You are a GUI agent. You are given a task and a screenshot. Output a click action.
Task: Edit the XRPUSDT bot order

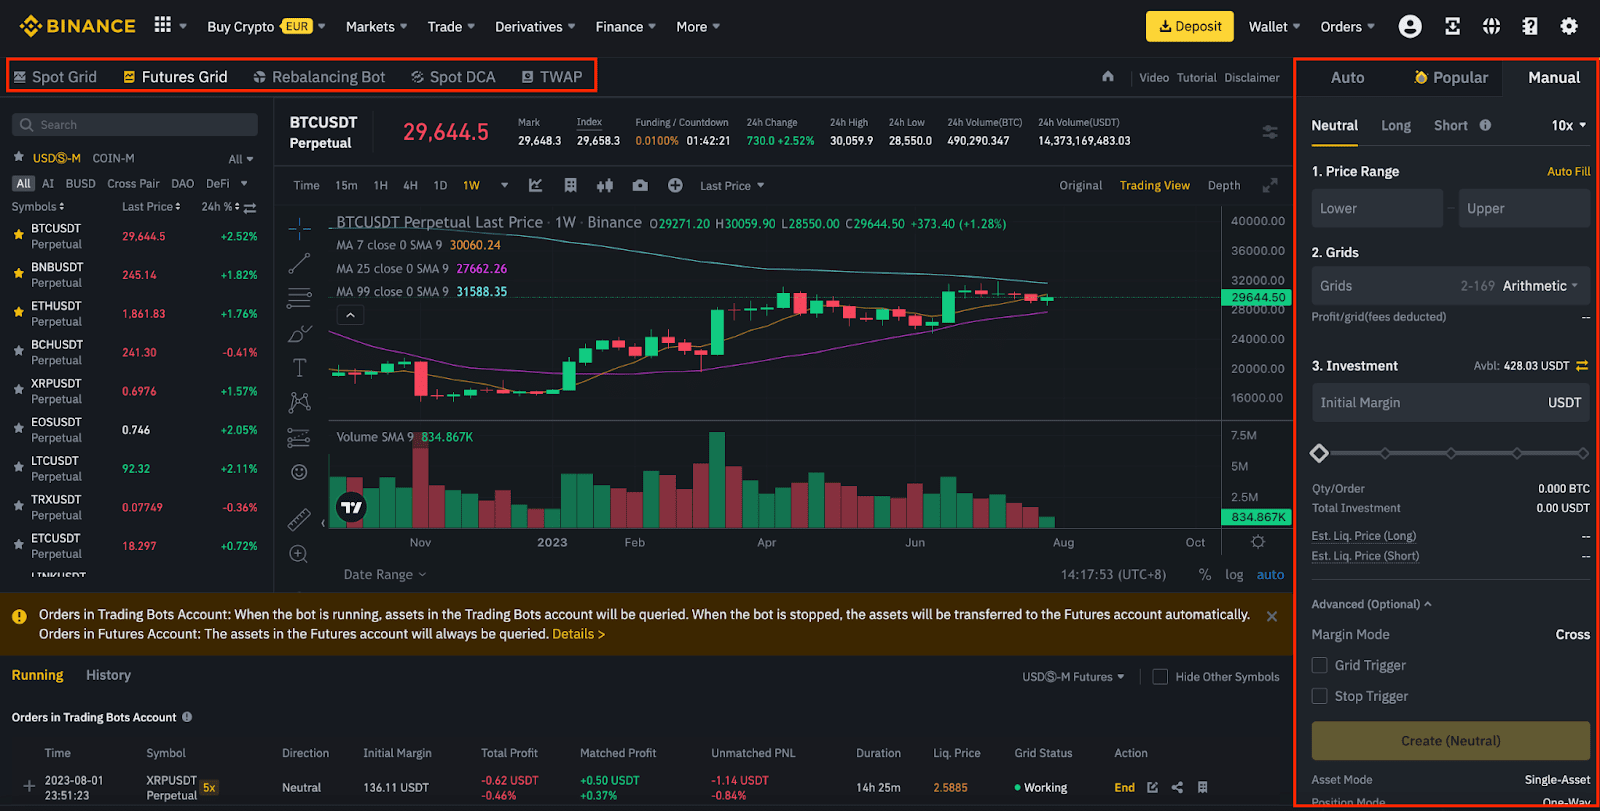tap(1152, 788)
